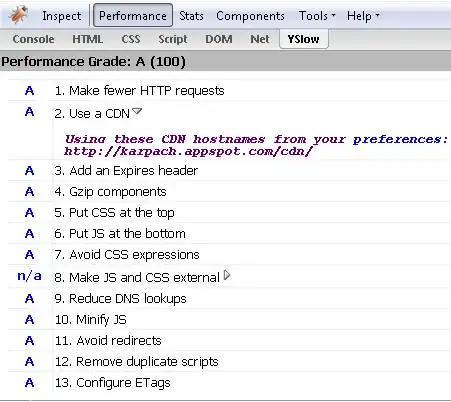The width and height of the screenshot is (451, 402).
Task: Collapse the Use a CDN details triangle
Action: tap(137, 111)
